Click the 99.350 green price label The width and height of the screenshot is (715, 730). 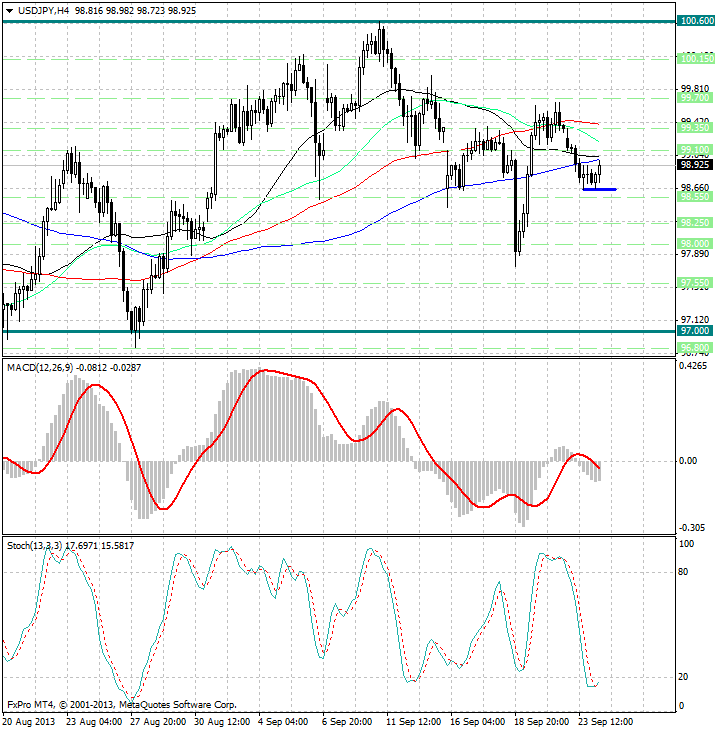pos(694,128)
